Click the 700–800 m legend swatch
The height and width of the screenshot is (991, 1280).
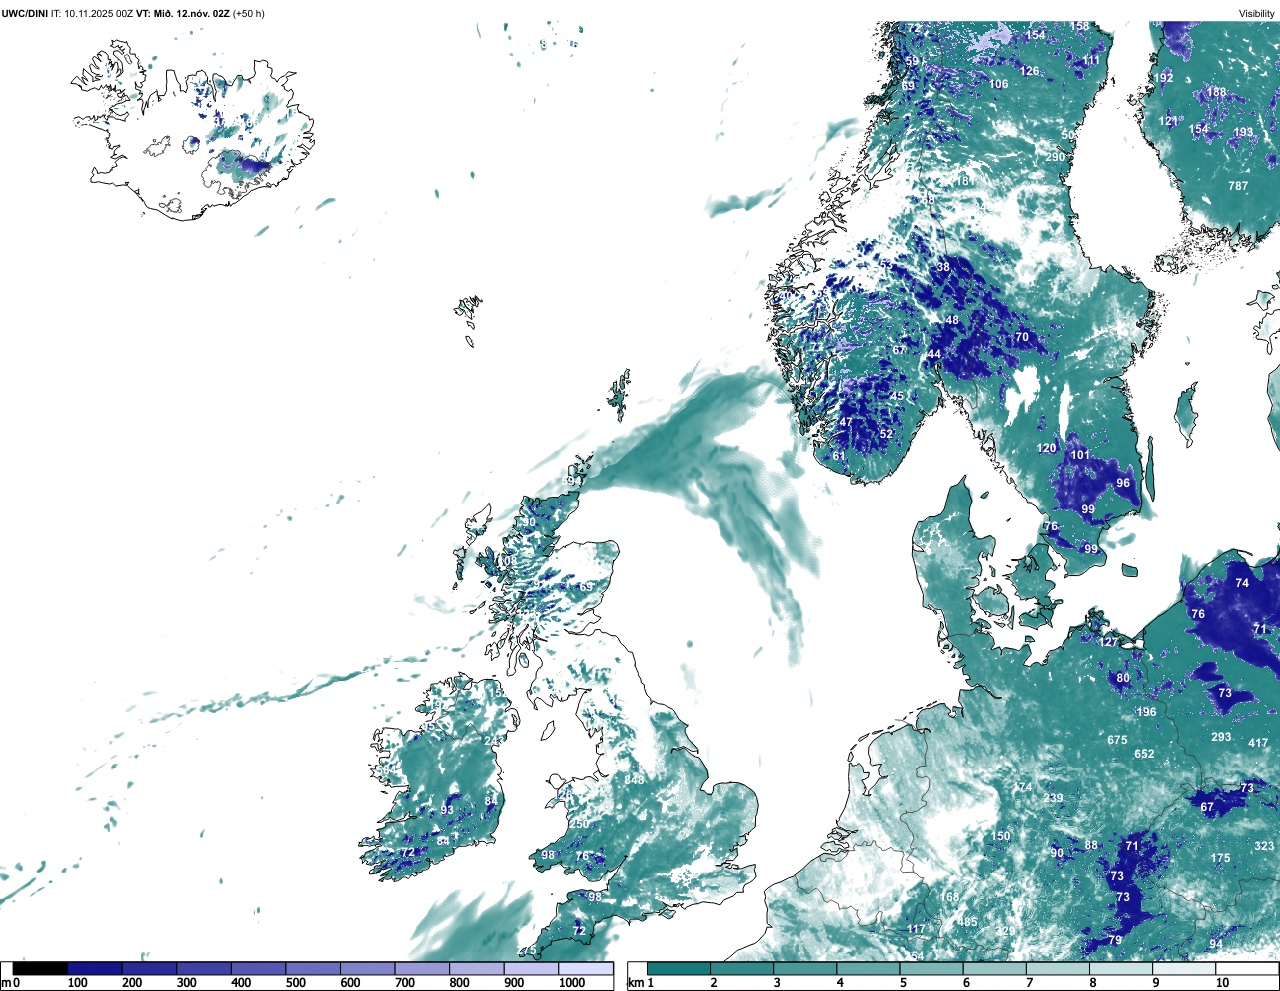click(422, 969)
